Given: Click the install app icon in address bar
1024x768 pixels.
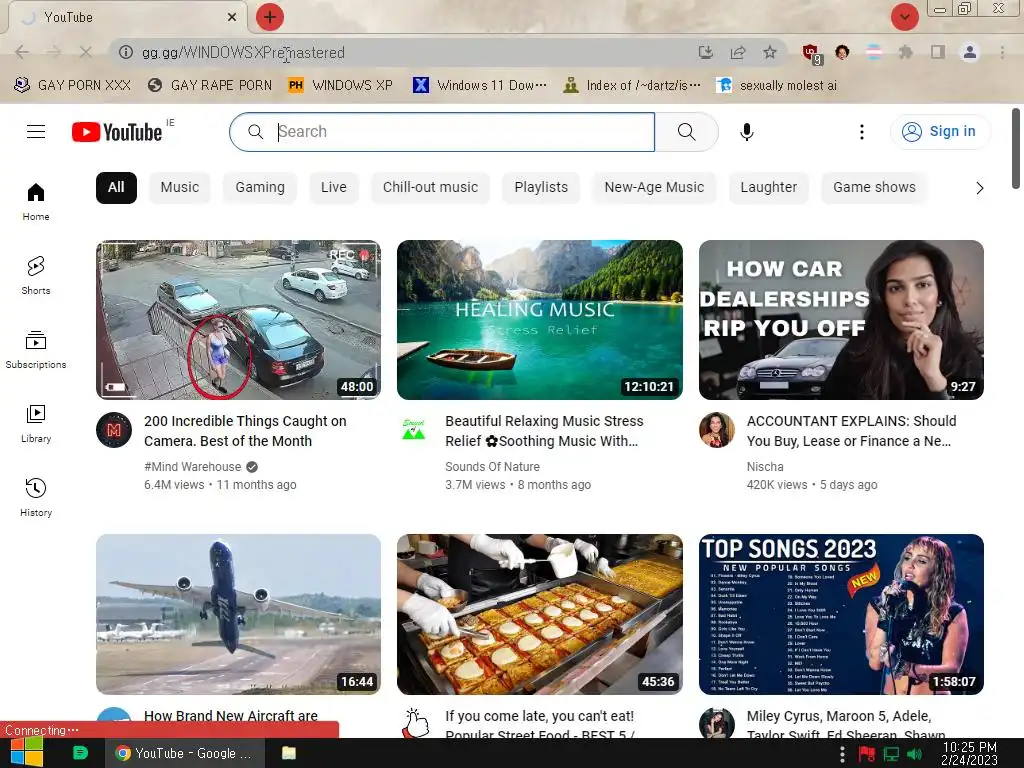Looking at the screenshot, I should [705, 52].
